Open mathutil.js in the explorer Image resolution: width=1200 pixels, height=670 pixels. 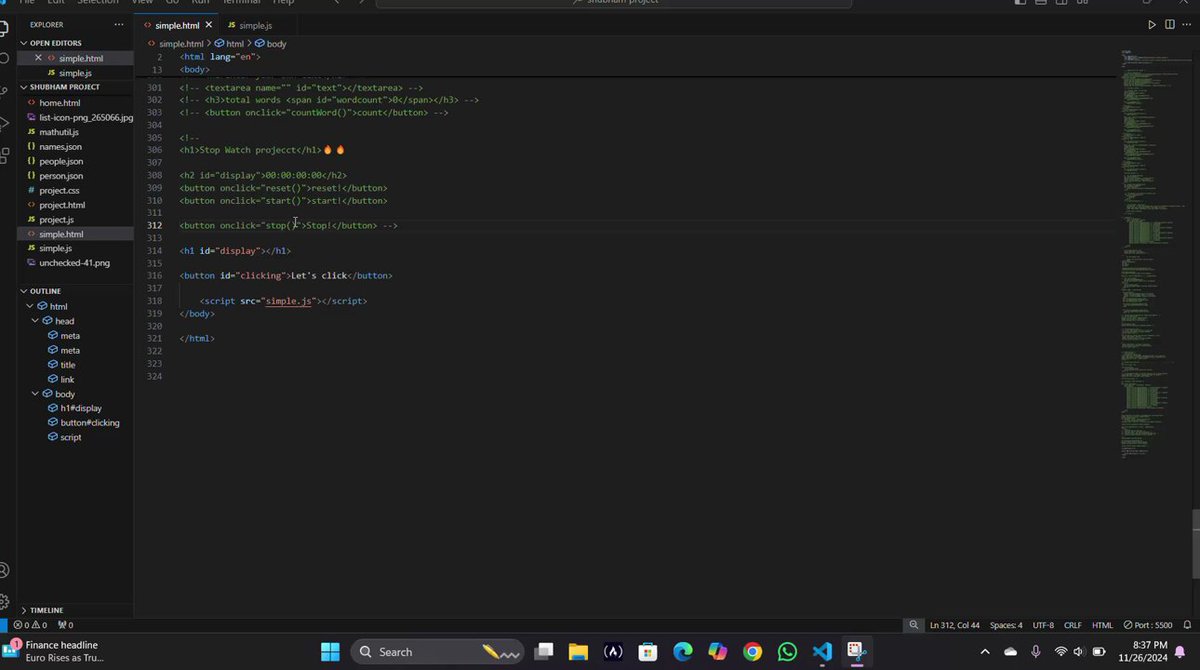click(59, 132)
